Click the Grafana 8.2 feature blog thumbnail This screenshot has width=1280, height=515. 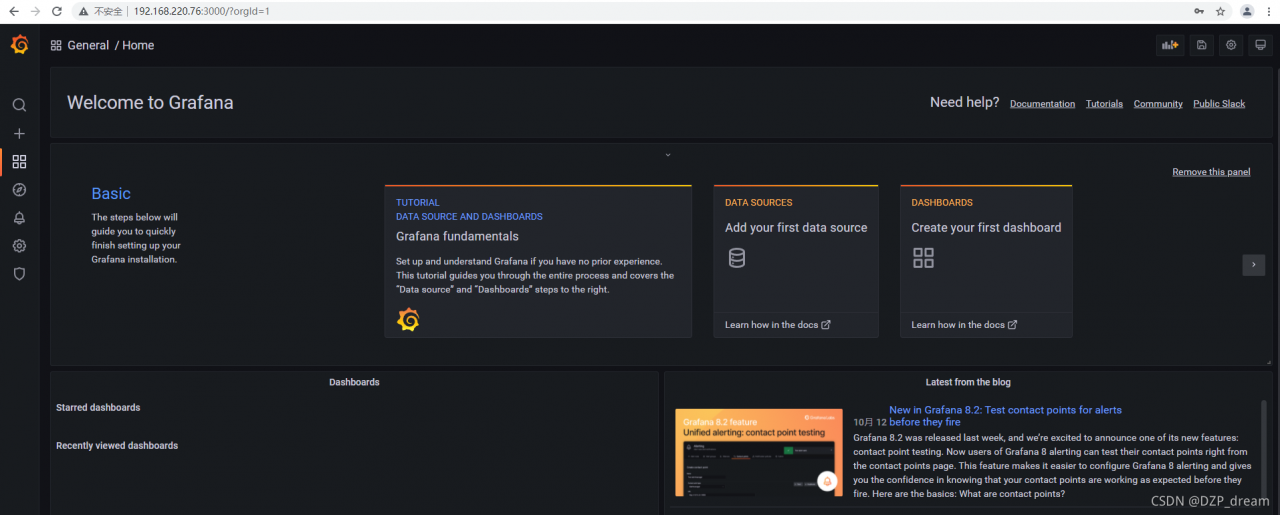pyautogui.click(x=758, y=452)
